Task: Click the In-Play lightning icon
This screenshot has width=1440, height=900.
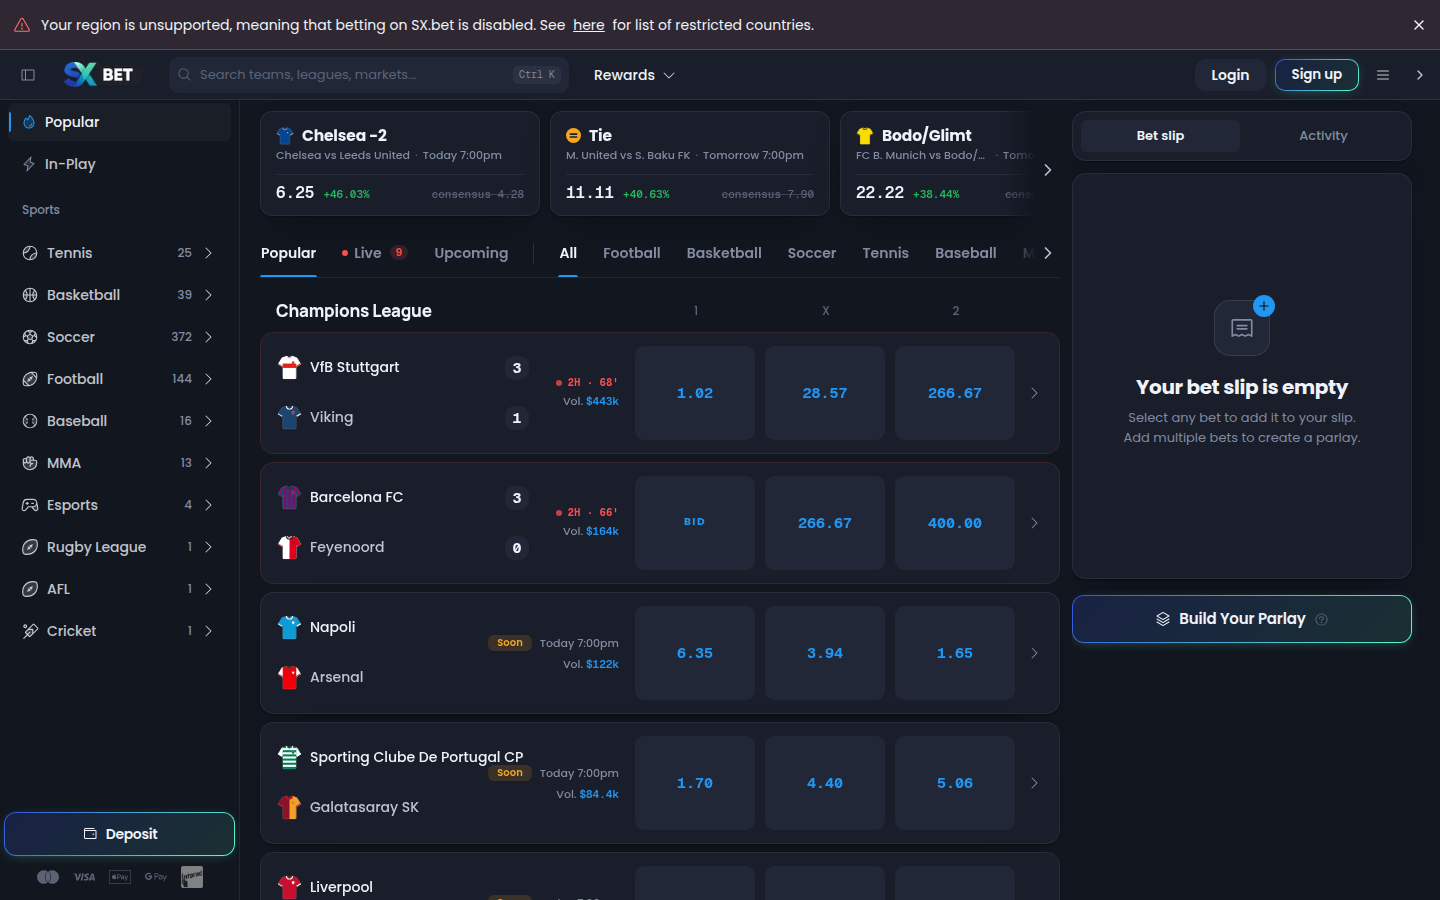Action: [29, 164]
